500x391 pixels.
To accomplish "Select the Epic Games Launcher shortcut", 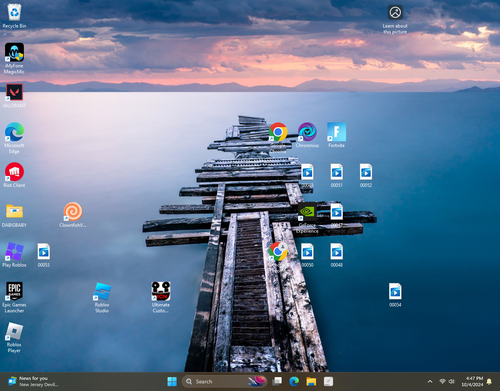I will (14, 297).
